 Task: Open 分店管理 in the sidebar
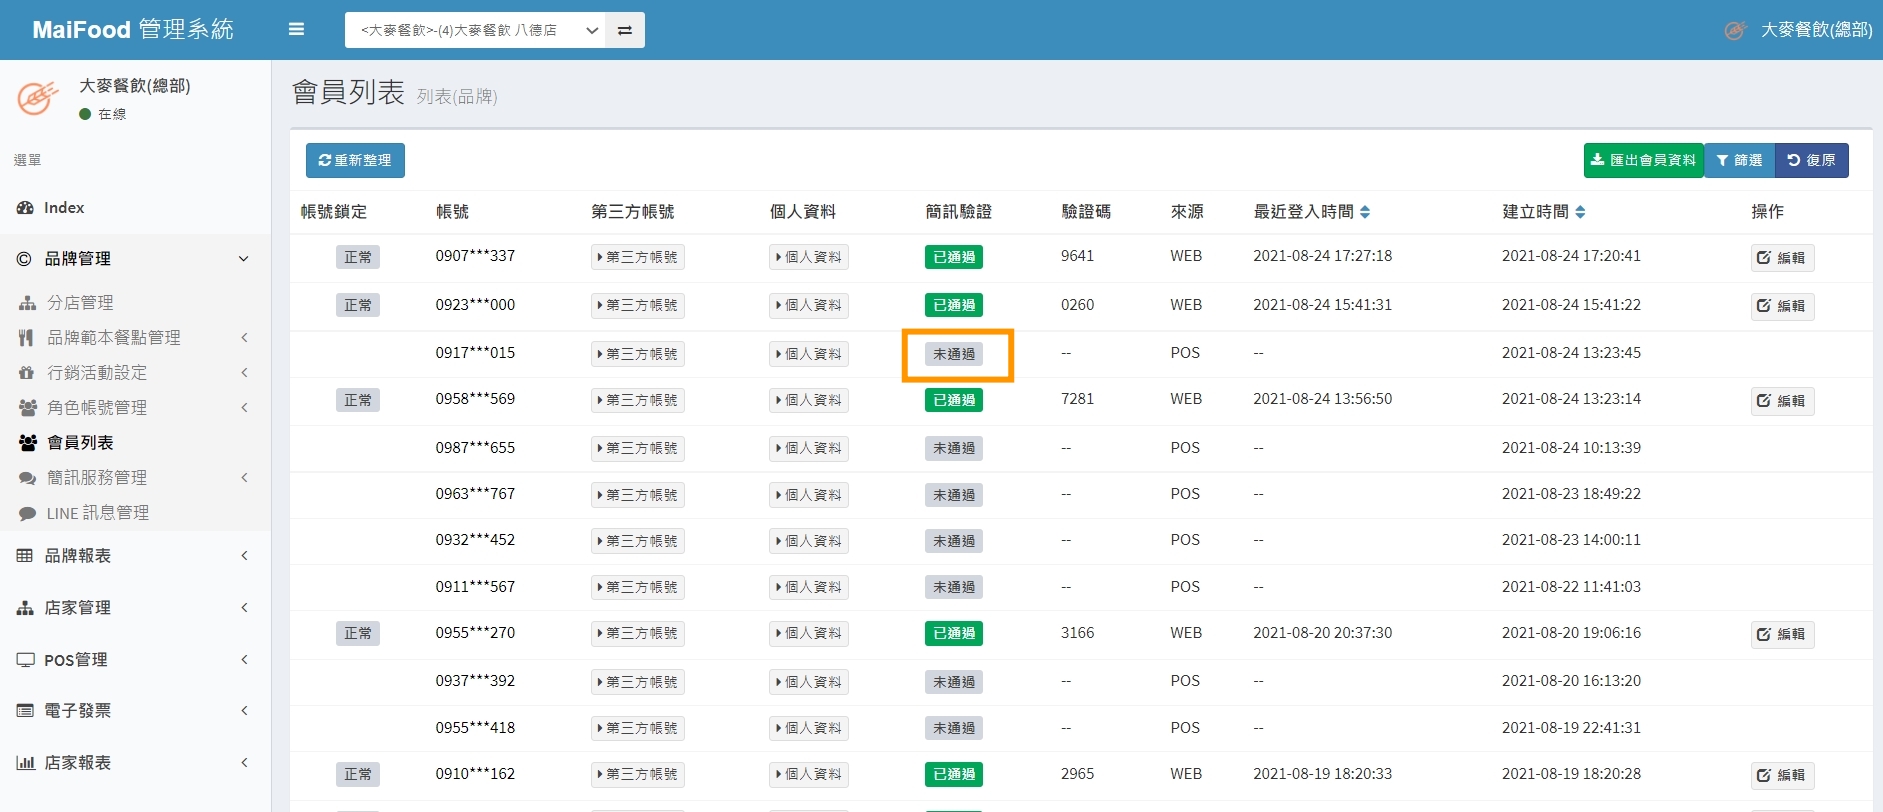click(x=80, y=303)
